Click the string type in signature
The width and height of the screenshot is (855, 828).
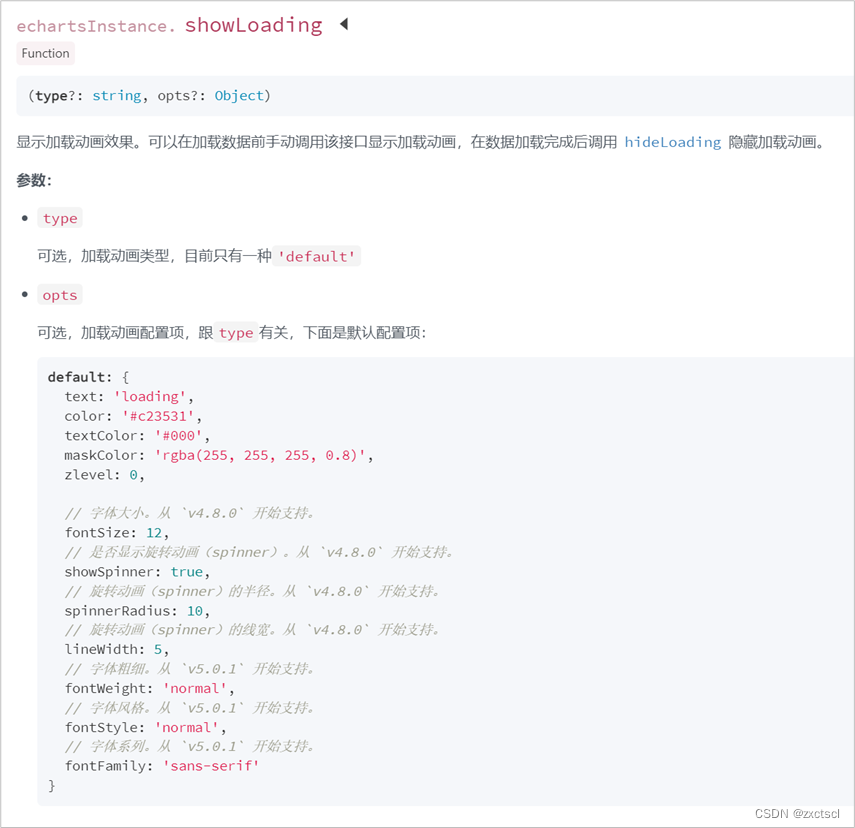[x=117, y=96]
